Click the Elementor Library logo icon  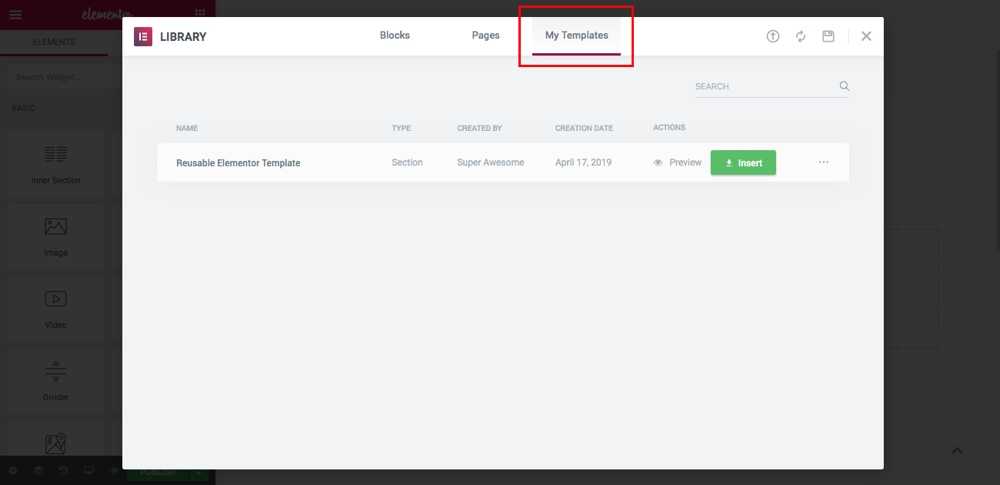click(143, 36)
